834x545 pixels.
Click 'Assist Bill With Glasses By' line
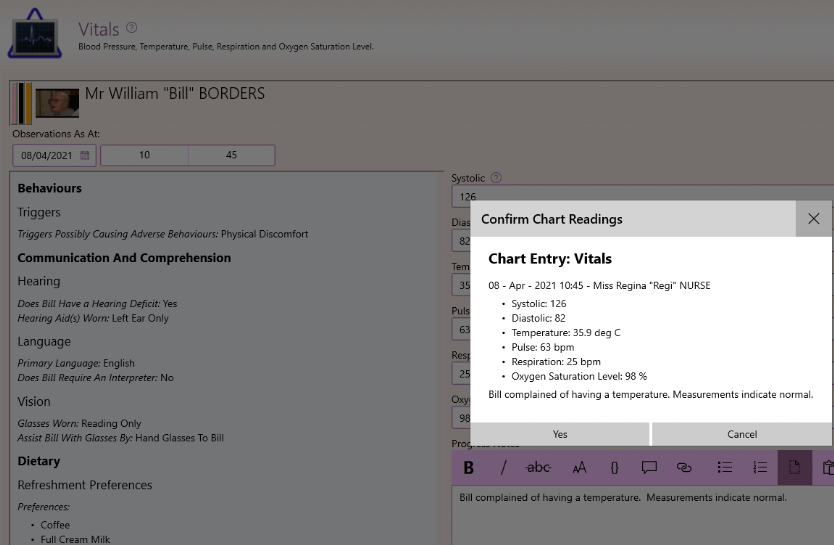(x=120, y=438)
